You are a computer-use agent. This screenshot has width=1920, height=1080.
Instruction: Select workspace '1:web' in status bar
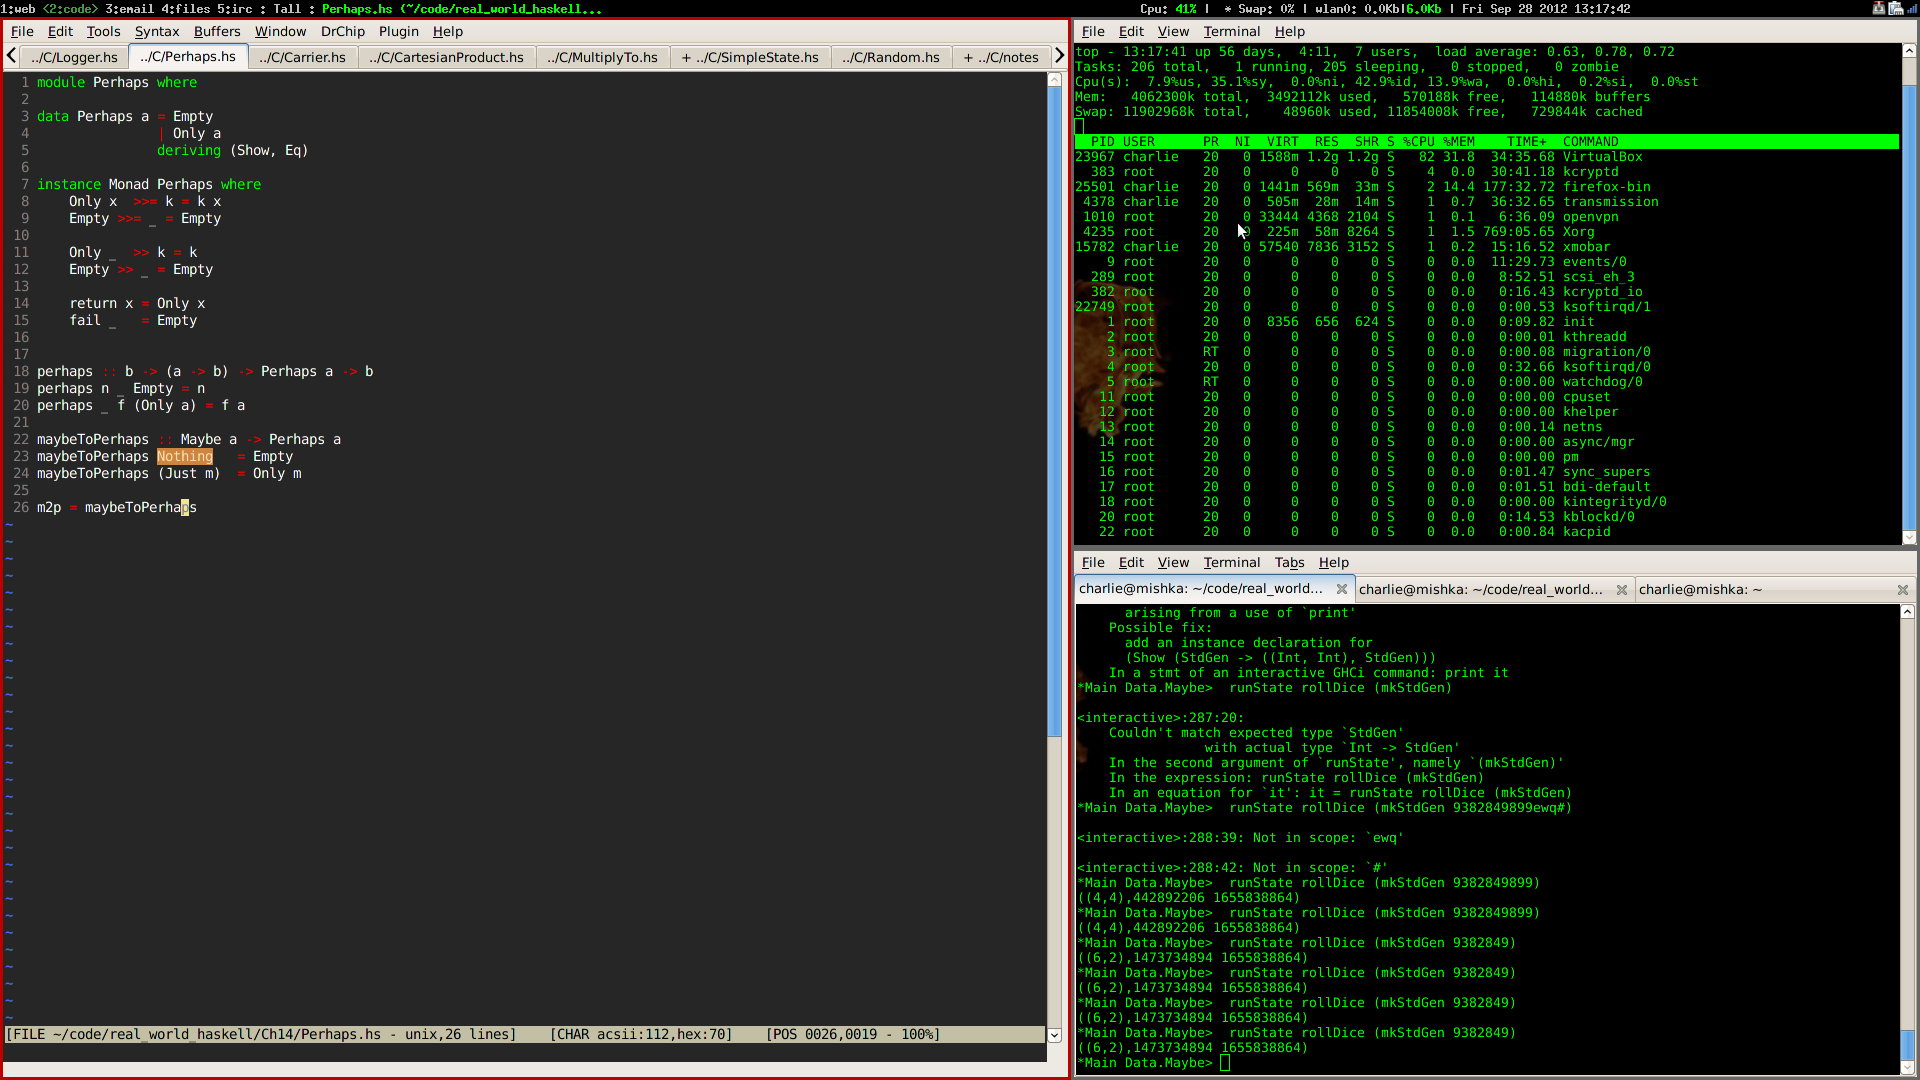coord(17,8)
